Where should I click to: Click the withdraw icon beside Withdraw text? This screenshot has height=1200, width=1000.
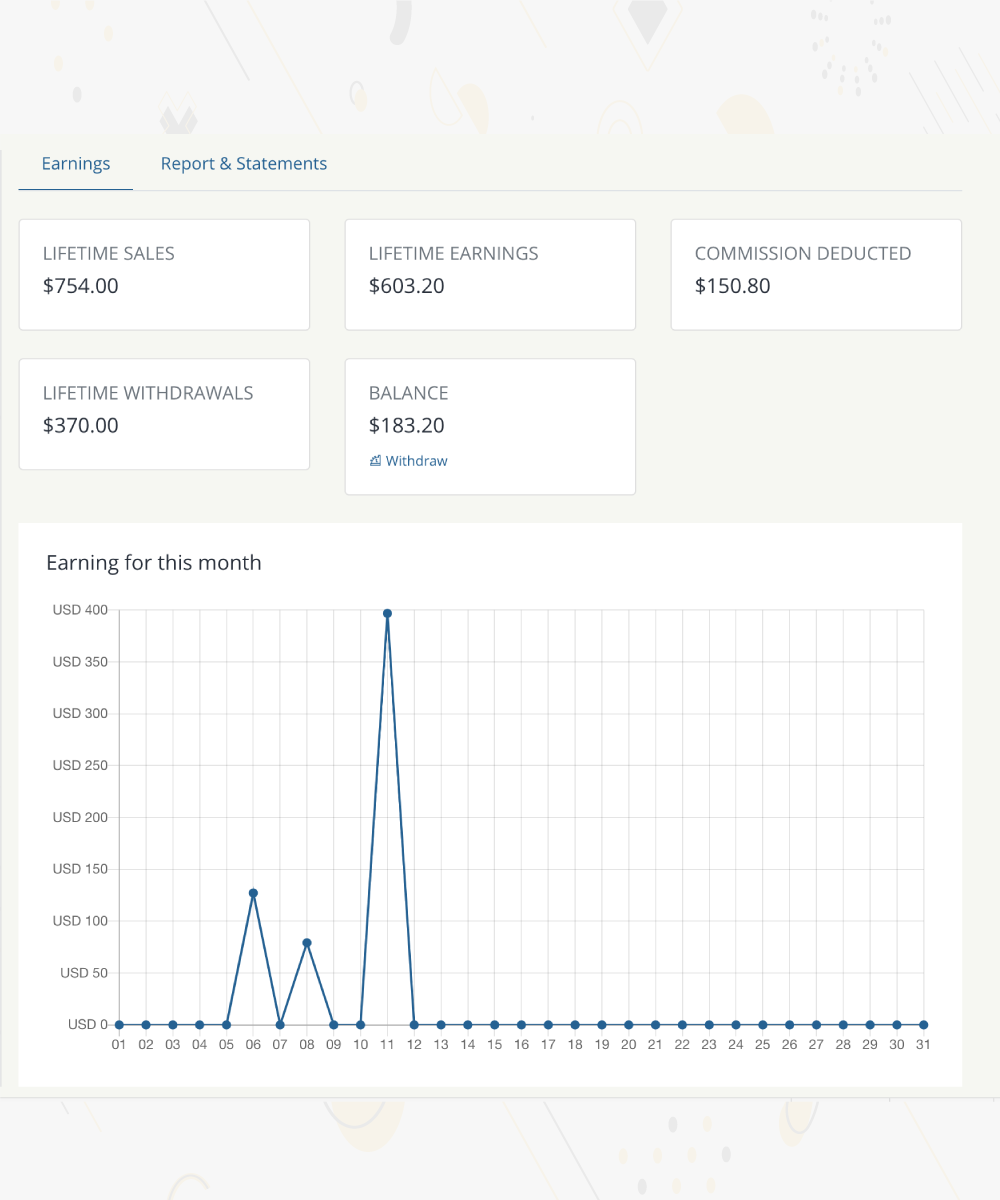(x=375, y=461)
